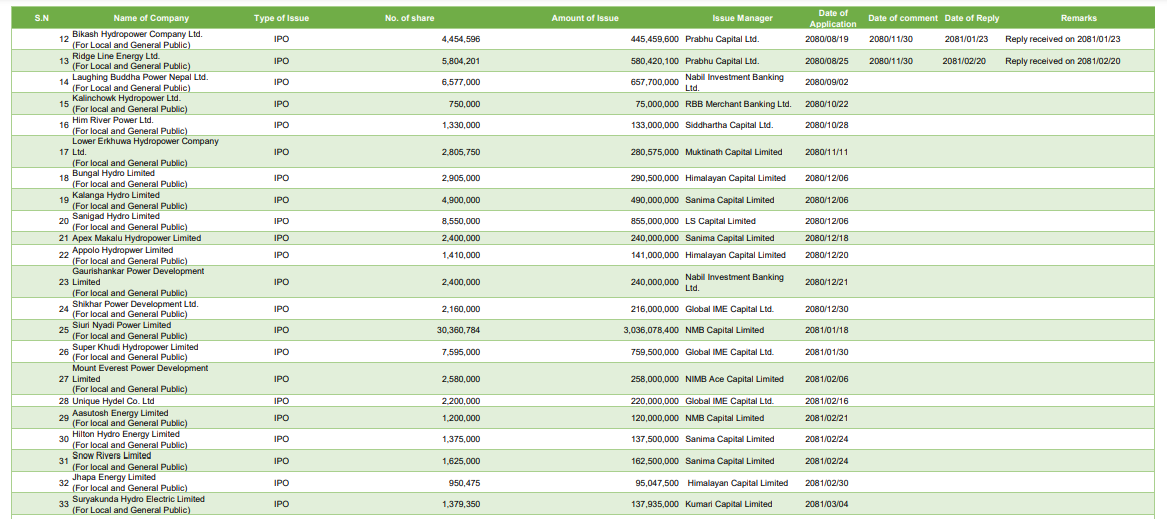
Task: Select Kalanga Hydro Limited name cell
Action: tap(130, 200)
